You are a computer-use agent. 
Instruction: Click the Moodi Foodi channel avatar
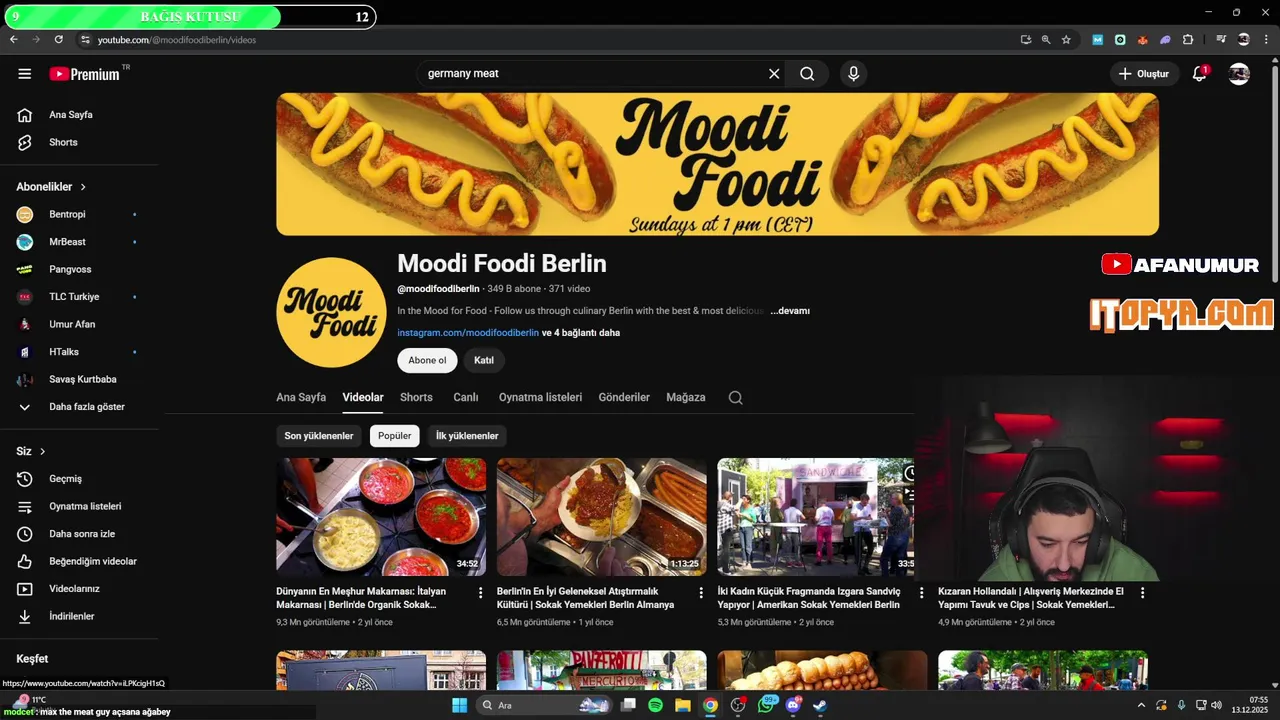pos(331,313)
